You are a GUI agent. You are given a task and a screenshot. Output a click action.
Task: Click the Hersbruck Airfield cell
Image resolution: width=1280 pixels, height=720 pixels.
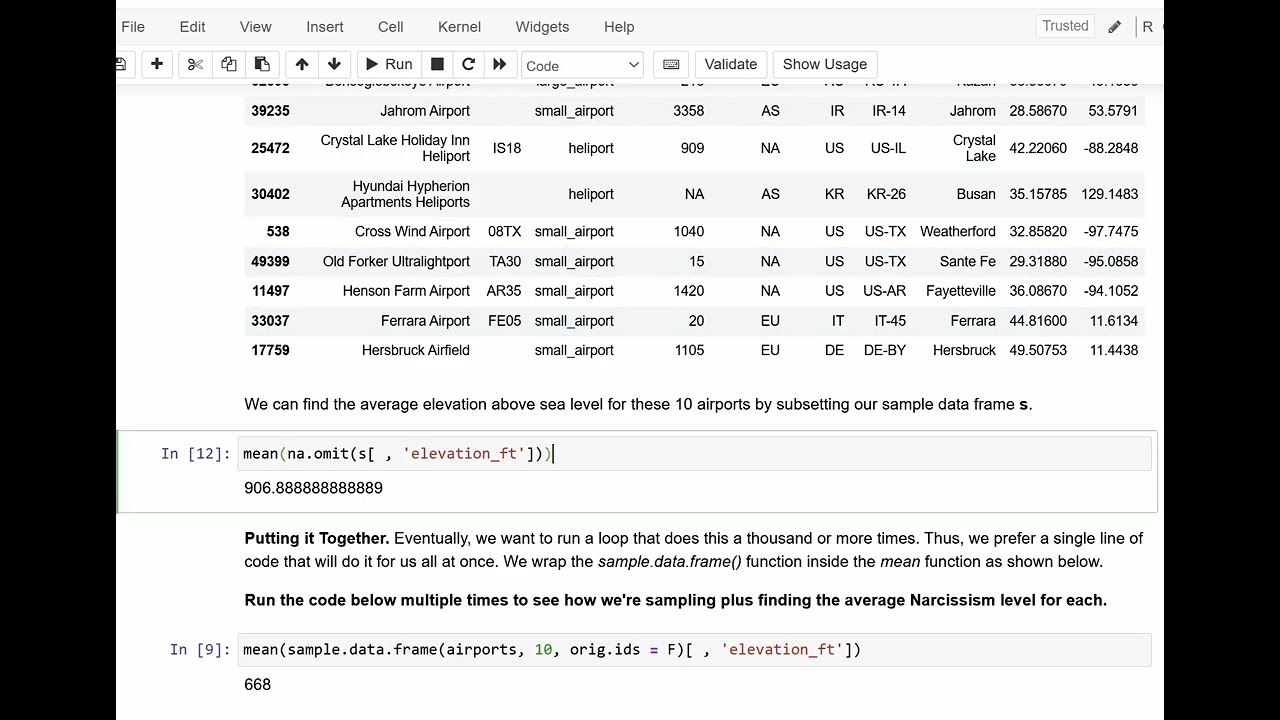pos(416,350)
